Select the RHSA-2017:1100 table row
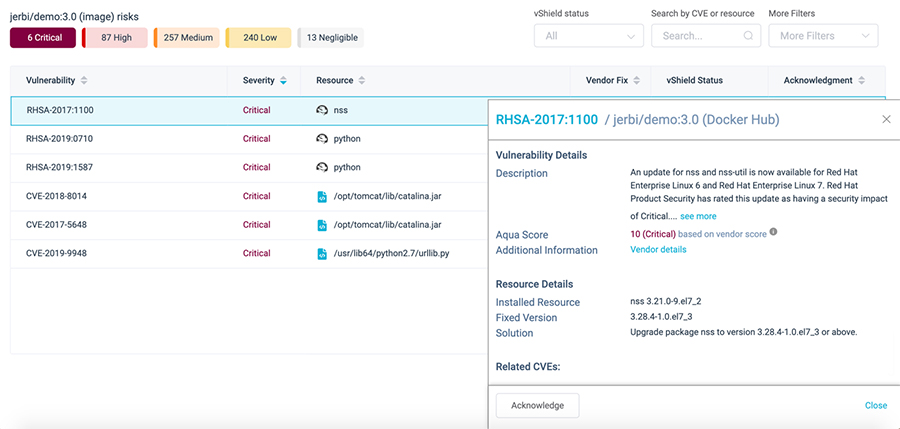The width and height of the screenshot is (900, 429). pos(249,110)
